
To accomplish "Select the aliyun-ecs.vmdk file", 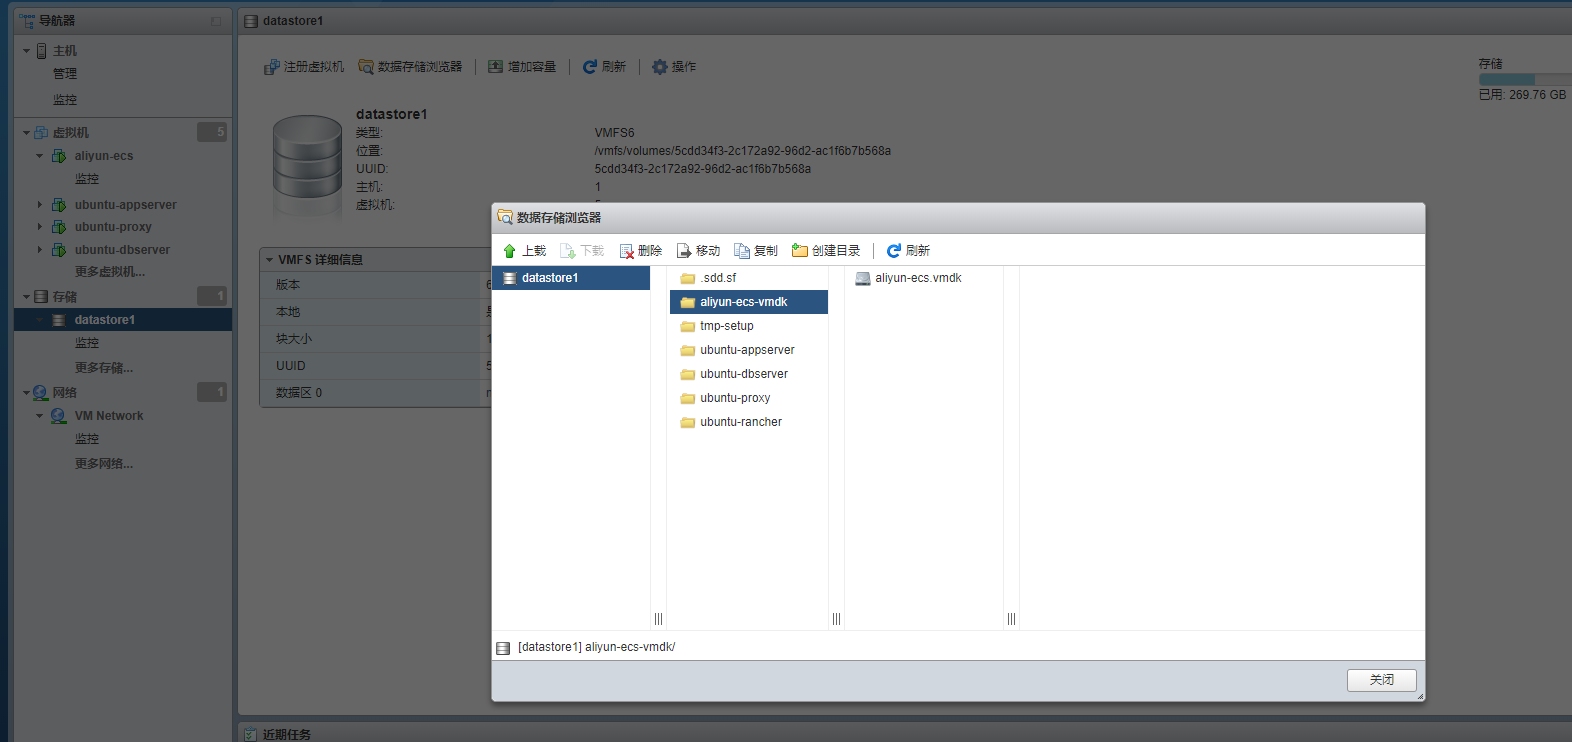I will 917,278.
